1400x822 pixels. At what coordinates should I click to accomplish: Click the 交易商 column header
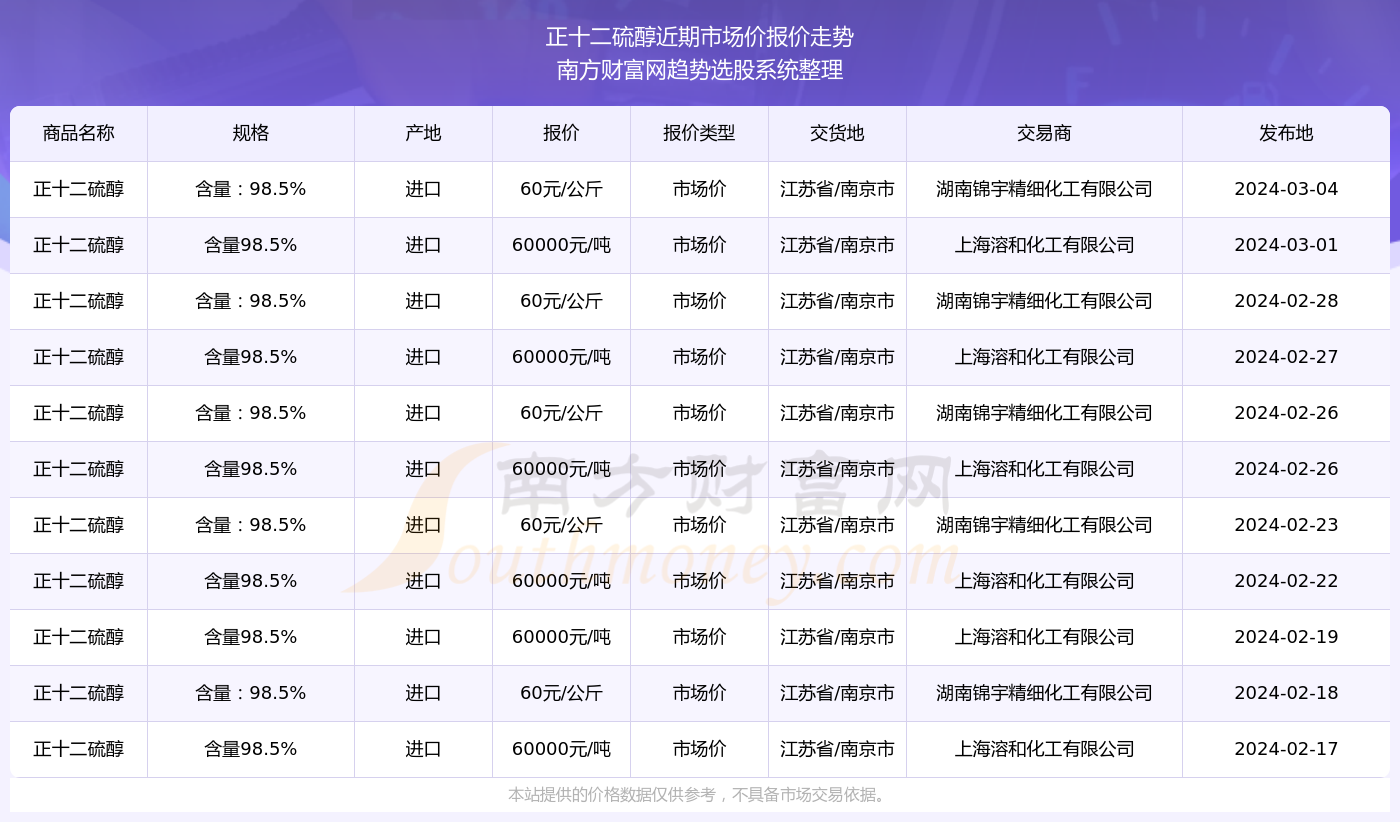pos(1044,133)
